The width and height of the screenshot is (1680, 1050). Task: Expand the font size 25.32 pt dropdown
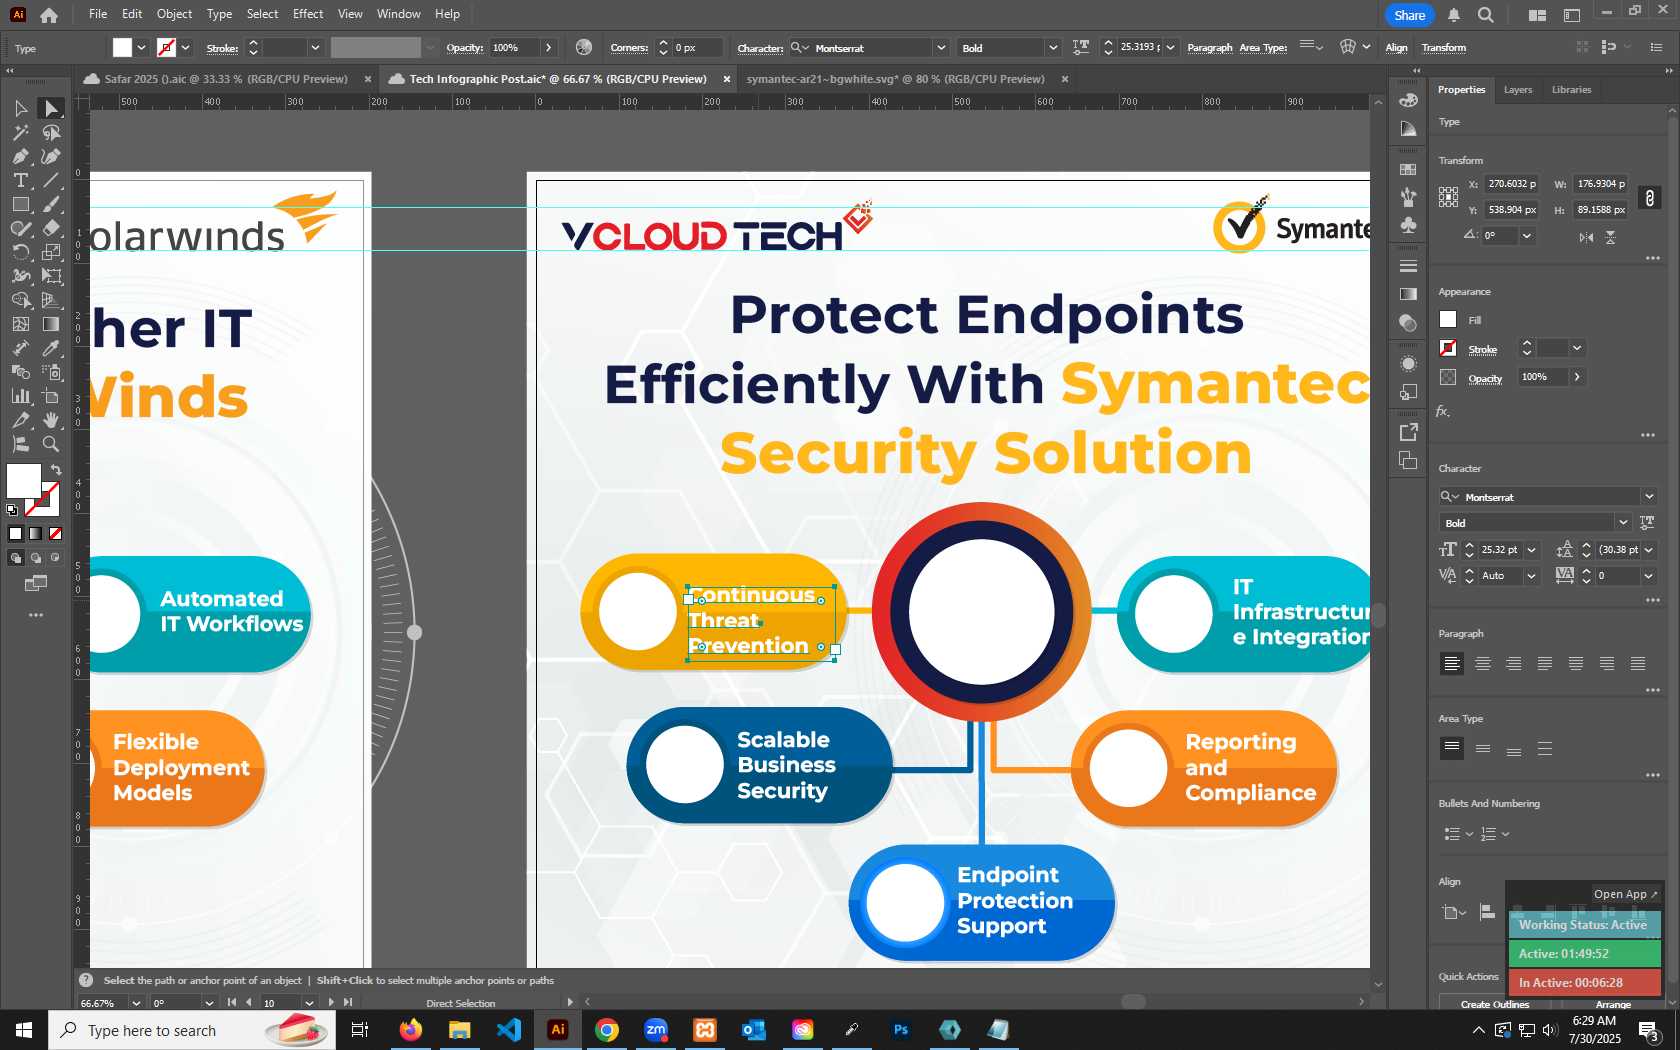coord(1531,550)
